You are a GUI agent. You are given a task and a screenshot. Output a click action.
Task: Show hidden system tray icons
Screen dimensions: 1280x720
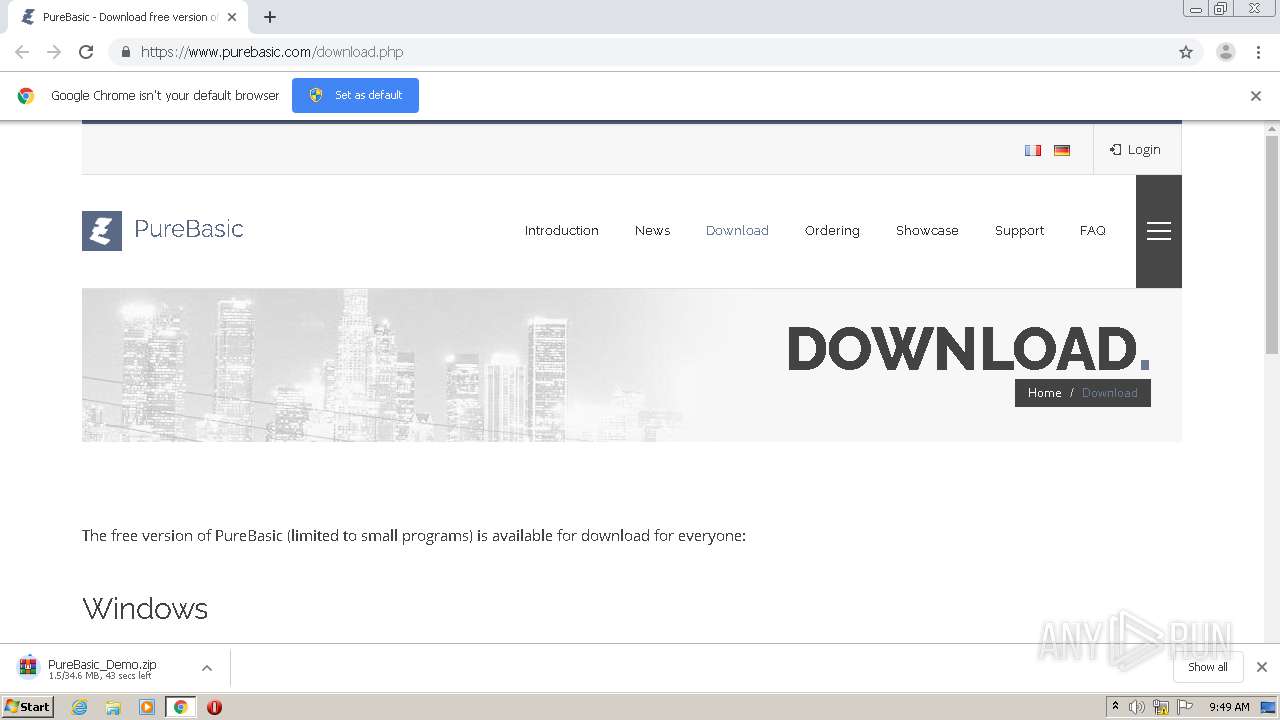[1115, 707]
